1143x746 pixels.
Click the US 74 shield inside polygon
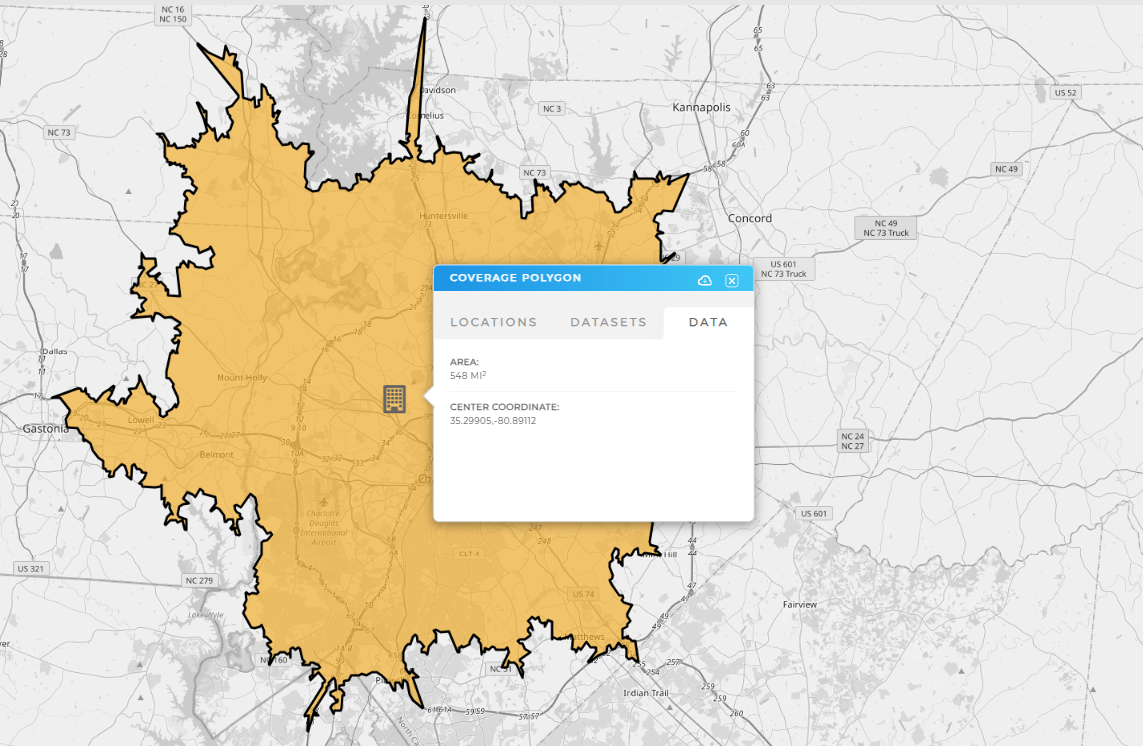point(583,594)
